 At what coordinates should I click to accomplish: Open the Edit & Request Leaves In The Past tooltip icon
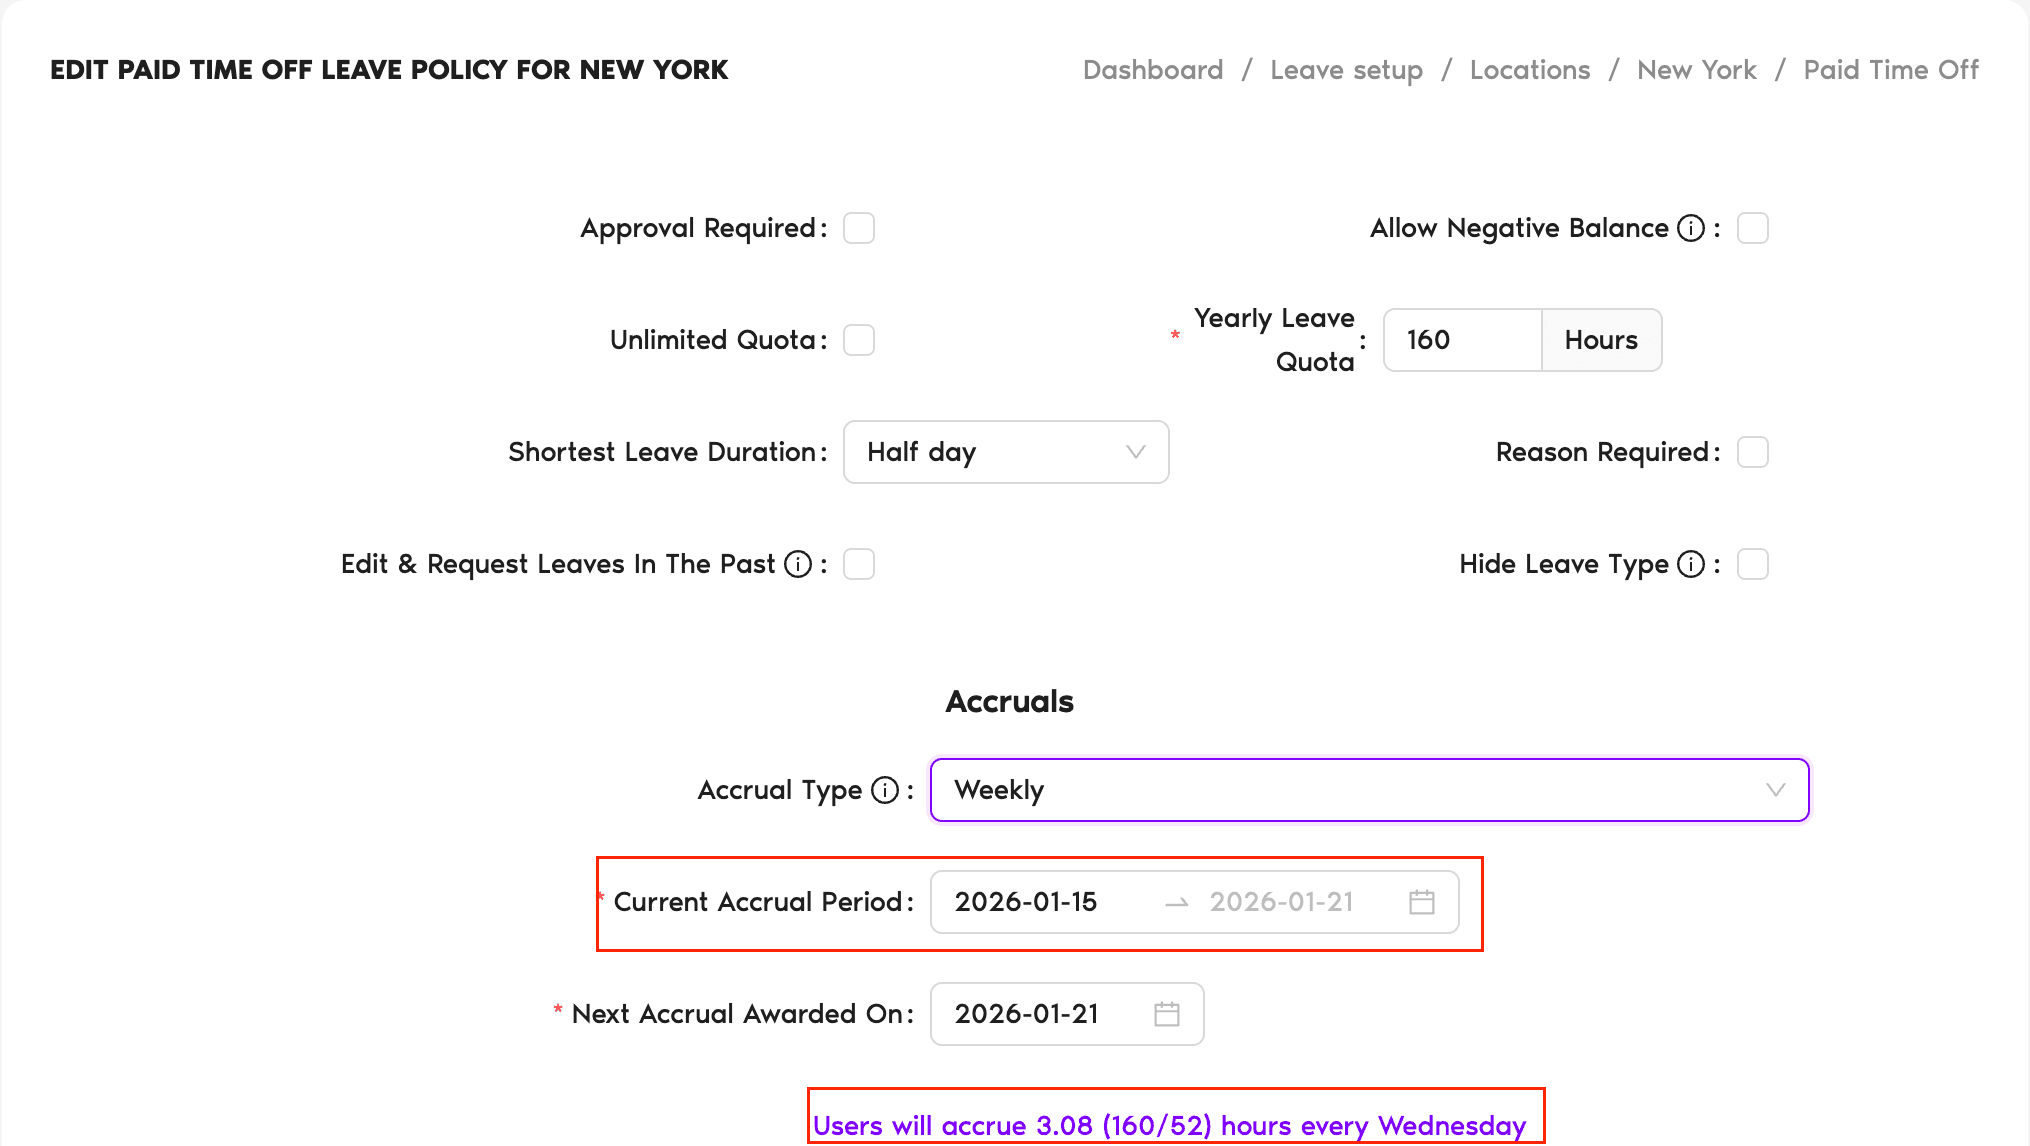(x=798, y=563)
